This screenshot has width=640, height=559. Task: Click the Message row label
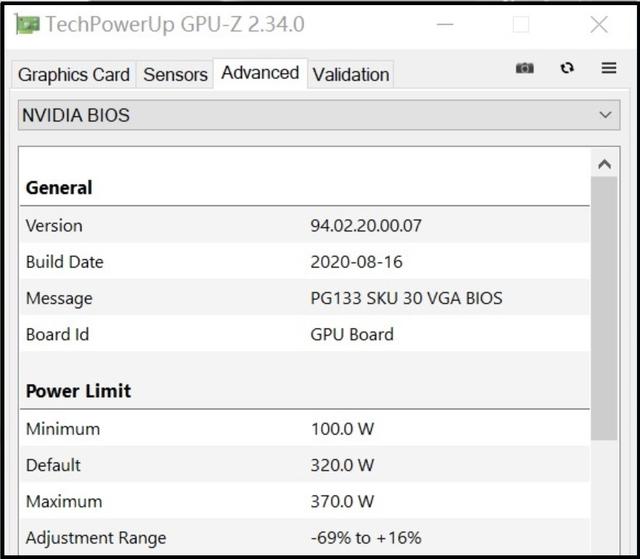59,299
